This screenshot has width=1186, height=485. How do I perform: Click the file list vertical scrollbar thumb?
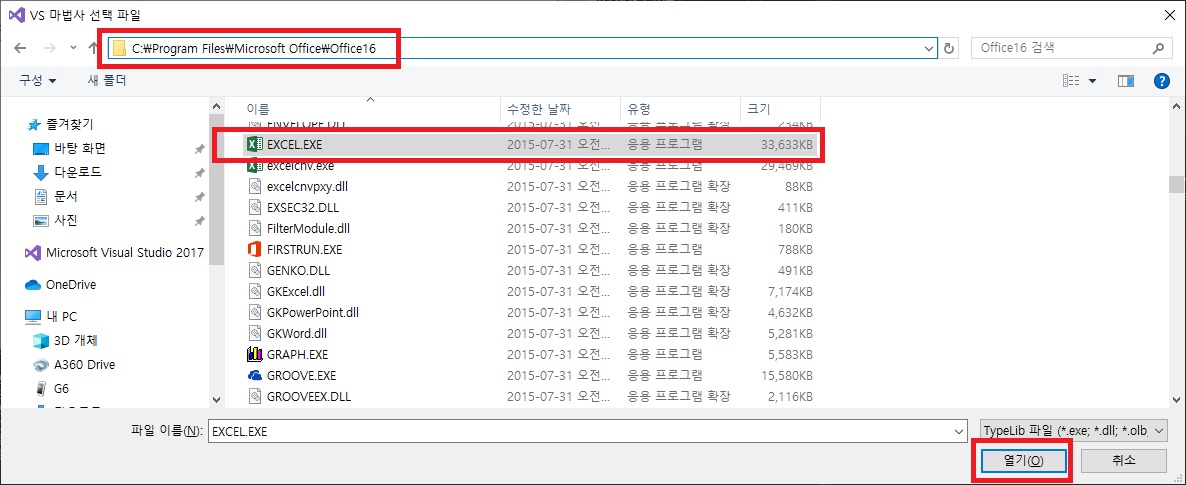[x=1175, y=185]
